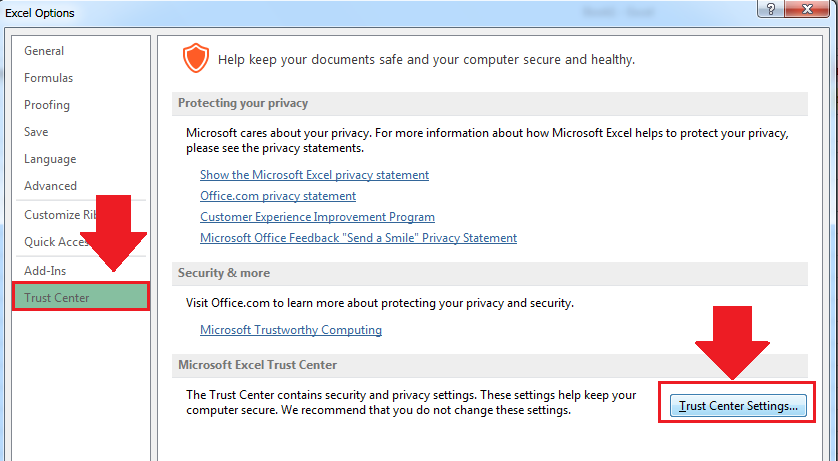
Task: Open the Office.com privacy statement link
Action: pyautogui.click(x=278, y=196)
